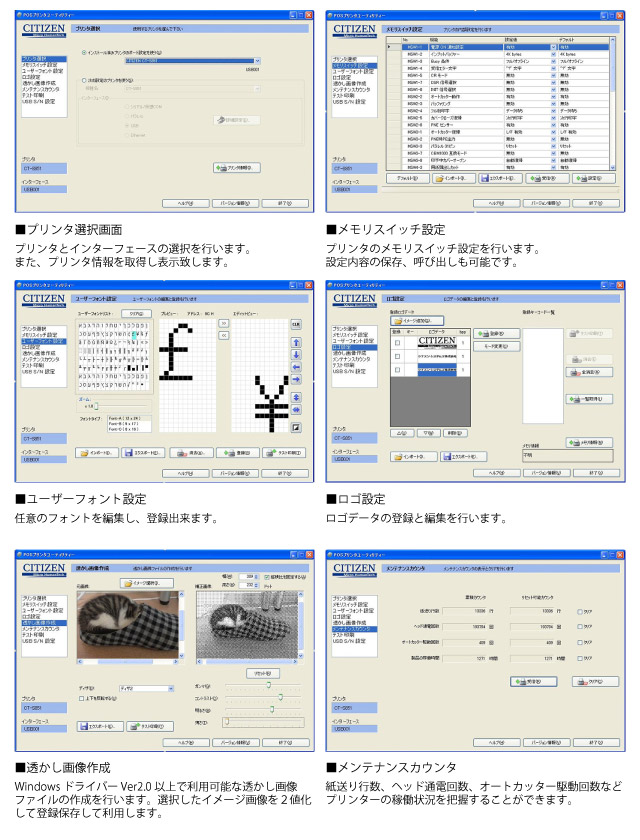Click the Import folder button in User Font window
The height and width of the screenshot is (840, 640).
tap(96, 453)
